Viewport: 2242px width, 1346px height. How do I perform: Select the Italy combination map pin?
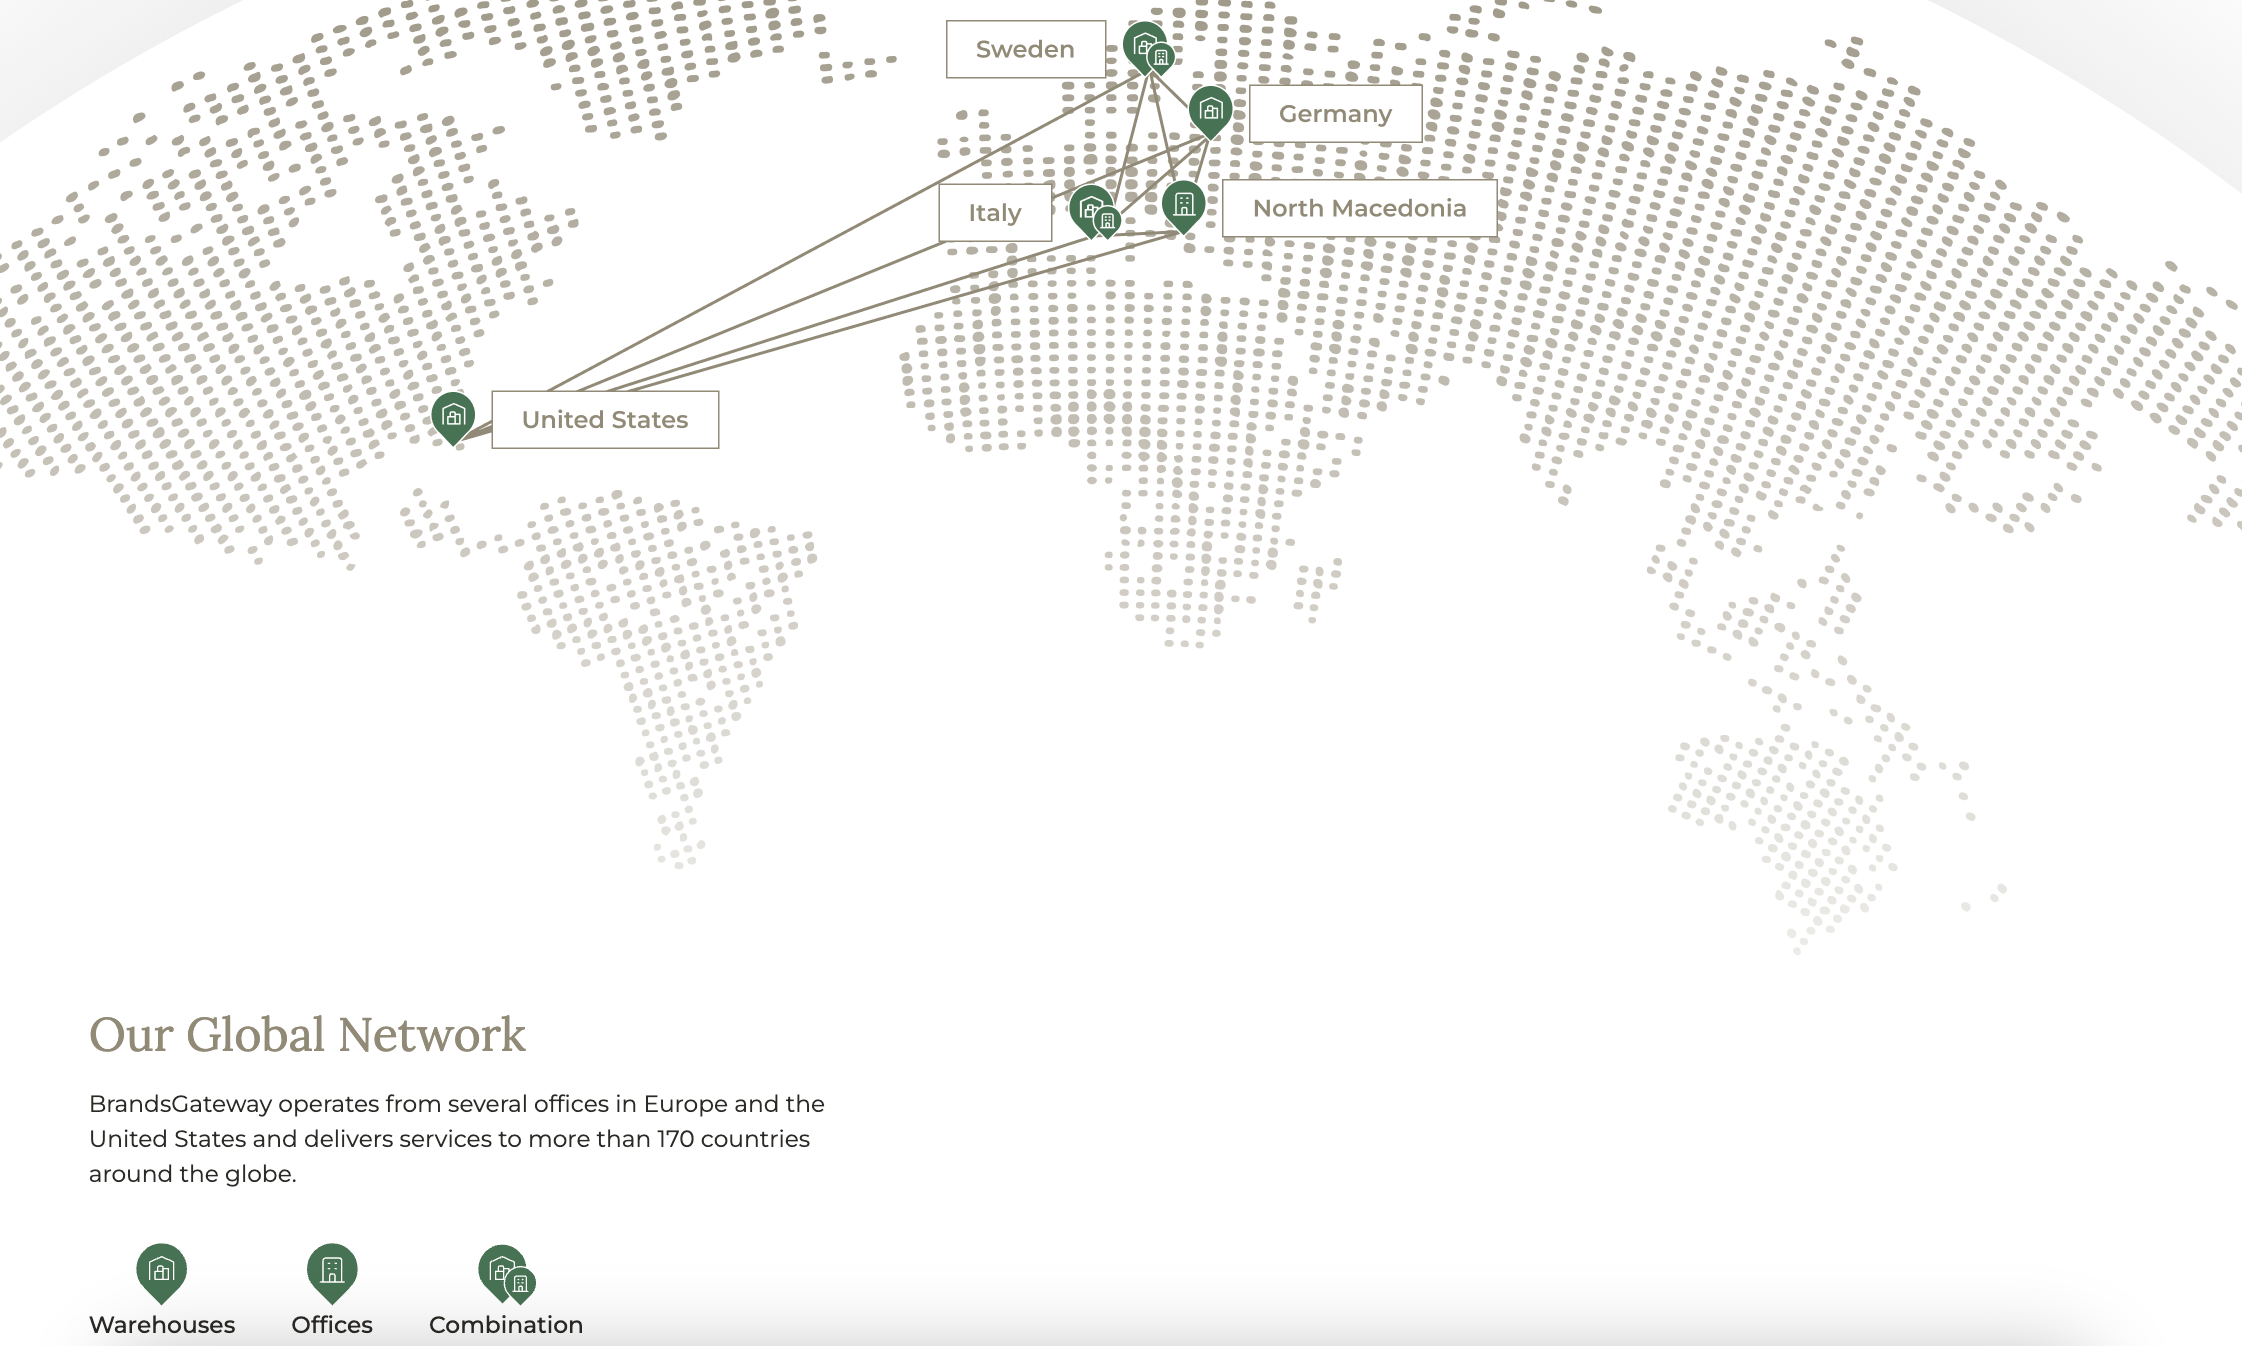(1095, 212)
